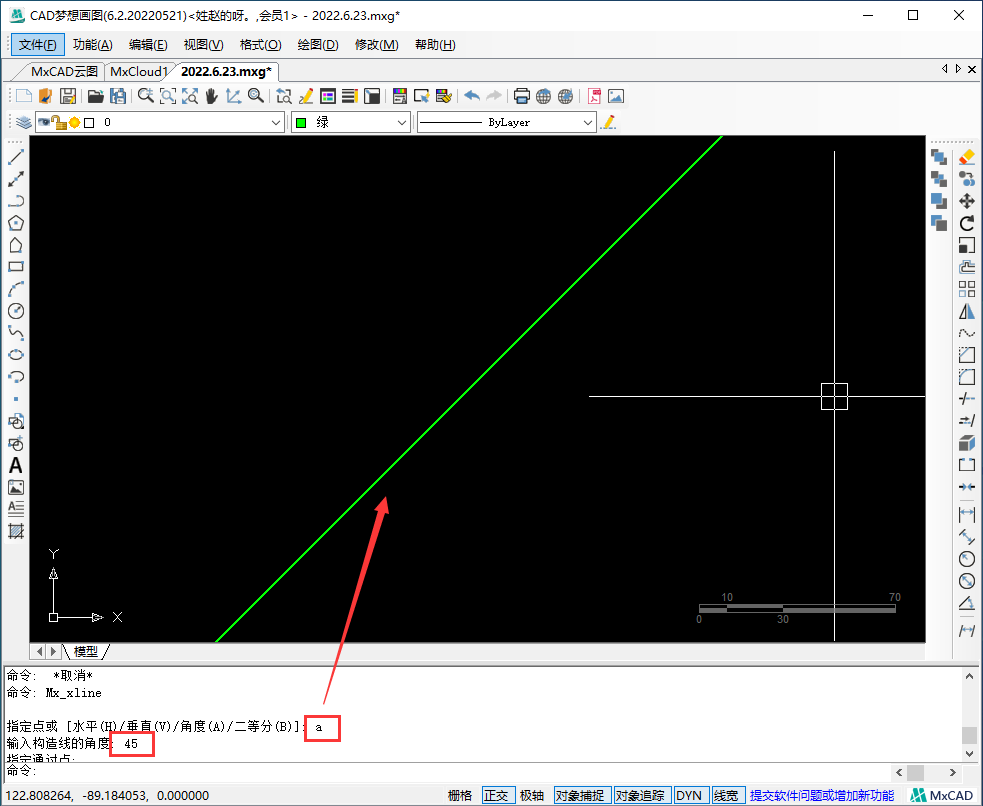The height and width of the screenshot is (806, 983).
Task: Toggle the 正交 ortho mode
Action: [x=496, y=795]
